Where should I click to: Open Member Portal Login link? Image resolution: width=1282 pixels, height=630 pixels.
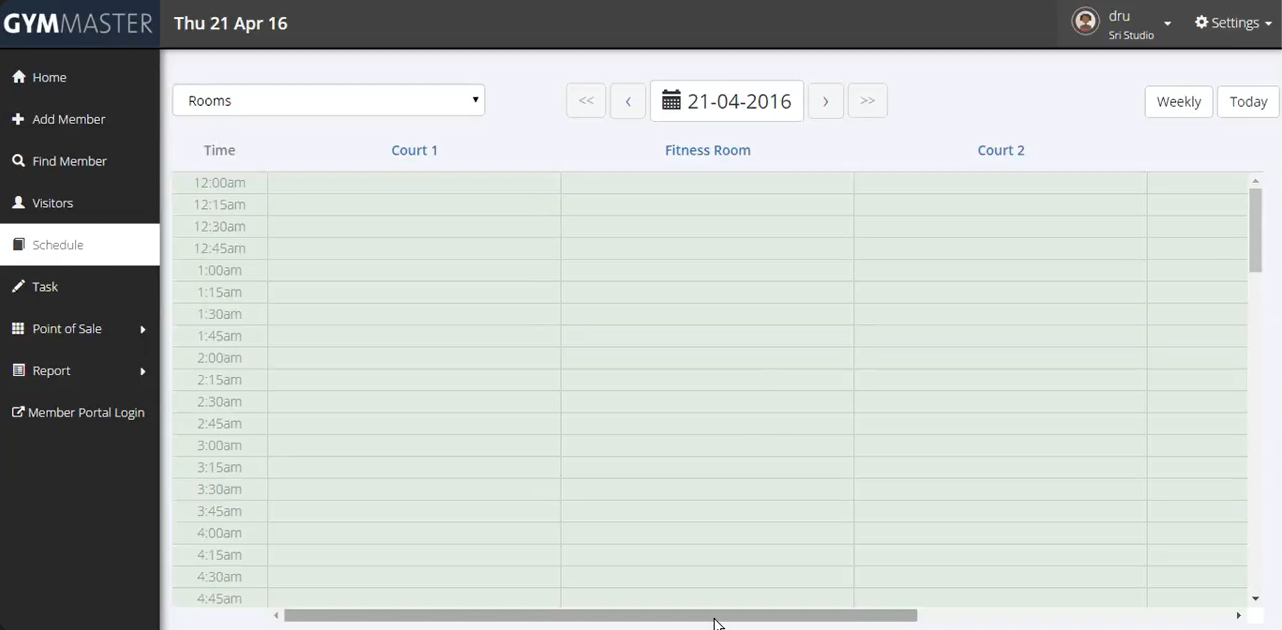(x=79, y=413)
